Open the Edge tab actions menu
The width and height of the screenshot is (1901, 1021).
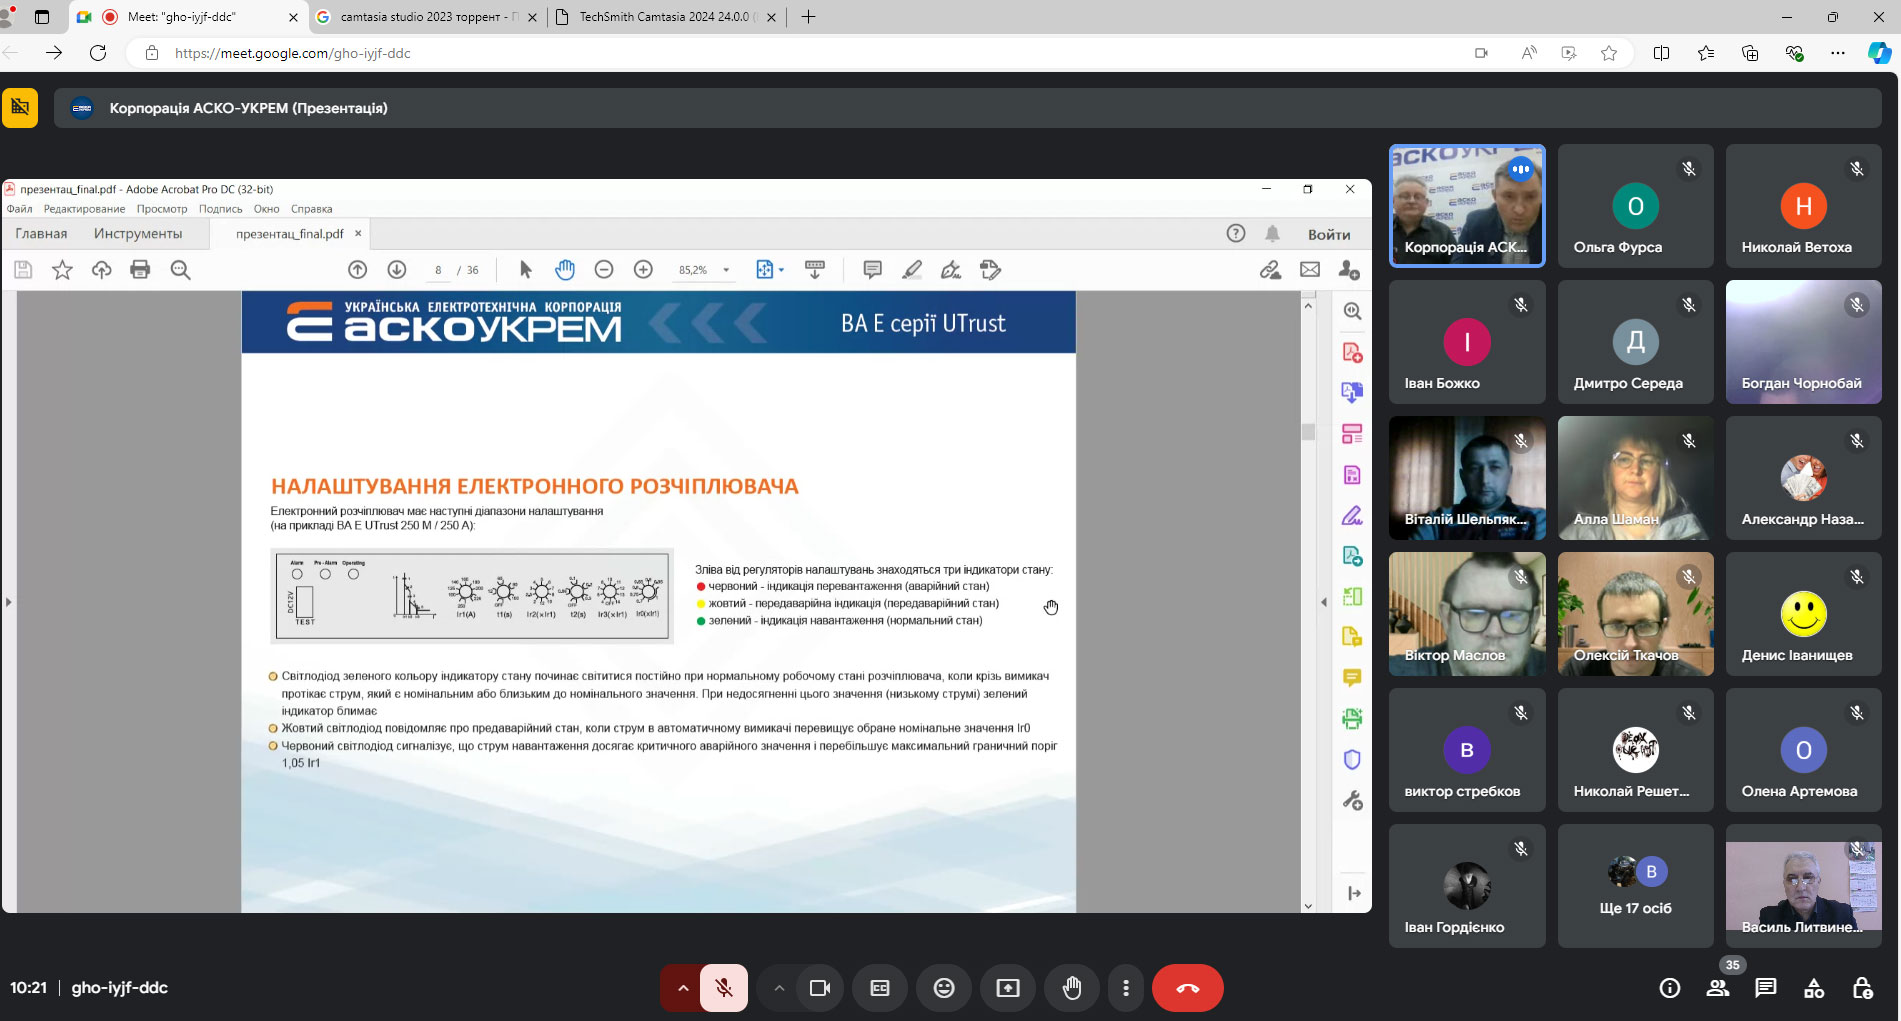[x=42, y=17]
